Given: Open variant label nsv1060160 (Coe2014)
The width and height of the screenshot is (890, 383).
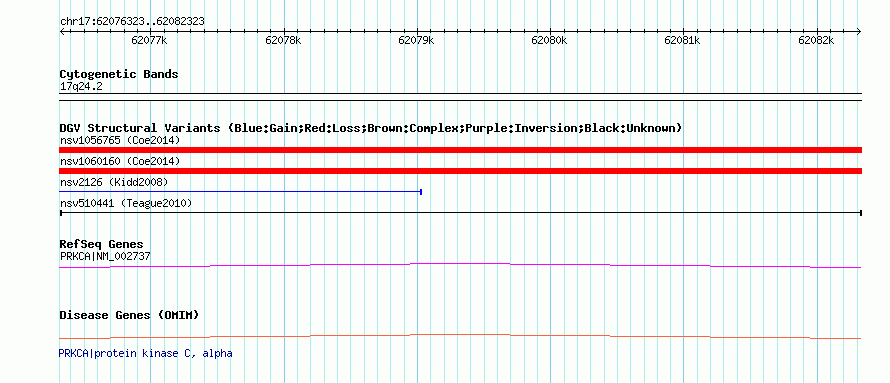Looking at the screenshot, I should [120, 162].
